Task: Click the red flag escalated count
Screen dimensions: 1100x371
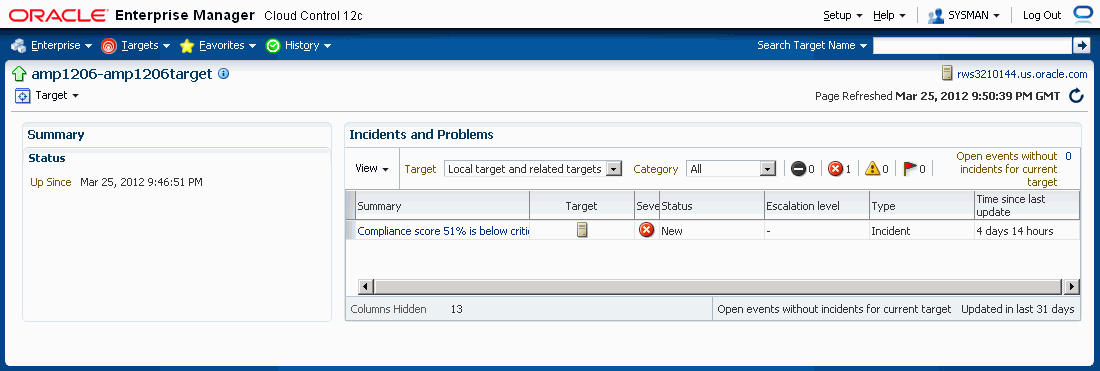Action: (x=914, y=168)
